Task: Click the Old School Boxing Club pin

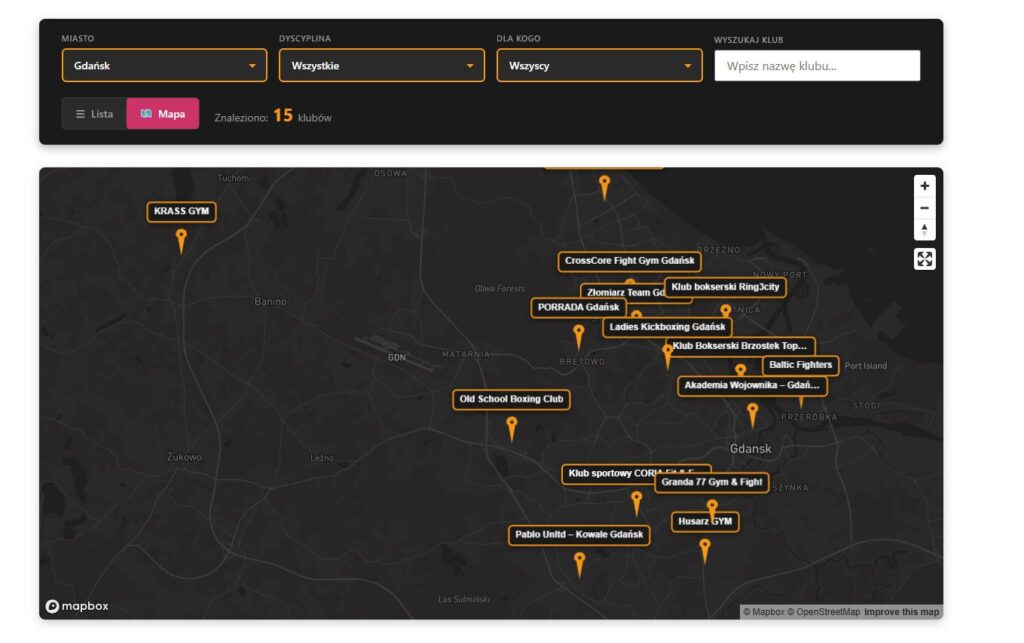Action: tap(512, 429)
